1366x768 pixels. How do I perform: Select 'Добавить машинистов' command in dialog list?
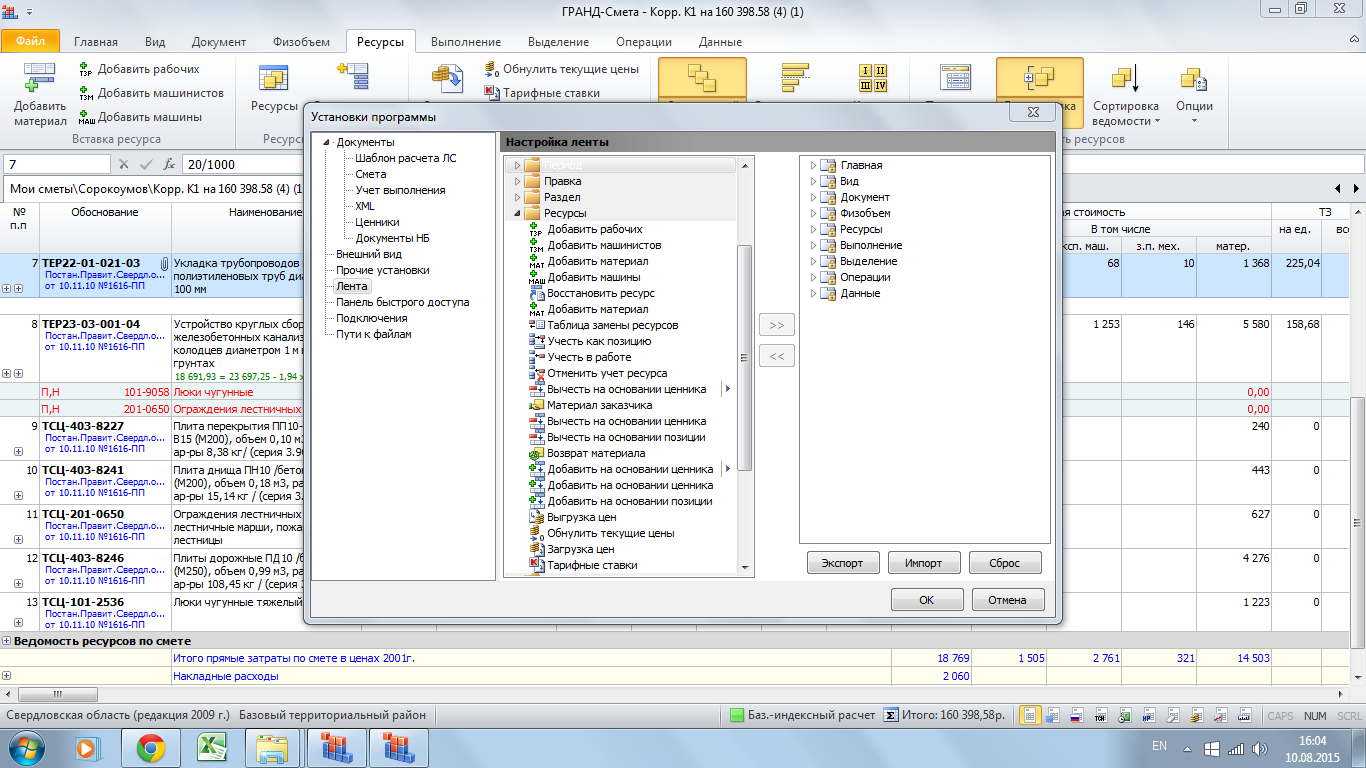pyautogui.click(x=594, y=245)
